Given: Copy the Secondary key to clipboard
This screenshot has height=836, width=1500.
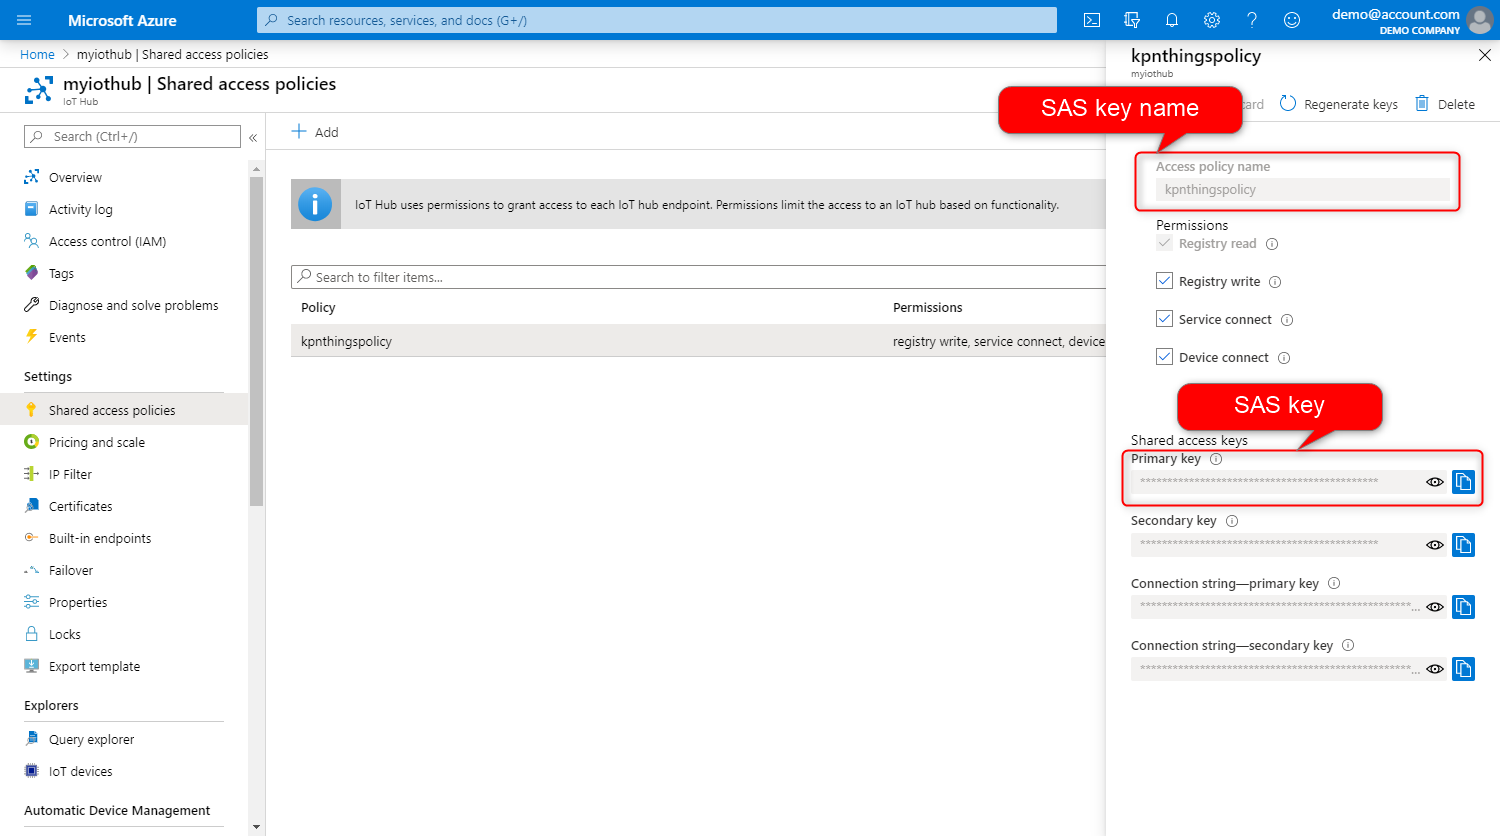Looking at the screenshot, I should click(1463, 545).
